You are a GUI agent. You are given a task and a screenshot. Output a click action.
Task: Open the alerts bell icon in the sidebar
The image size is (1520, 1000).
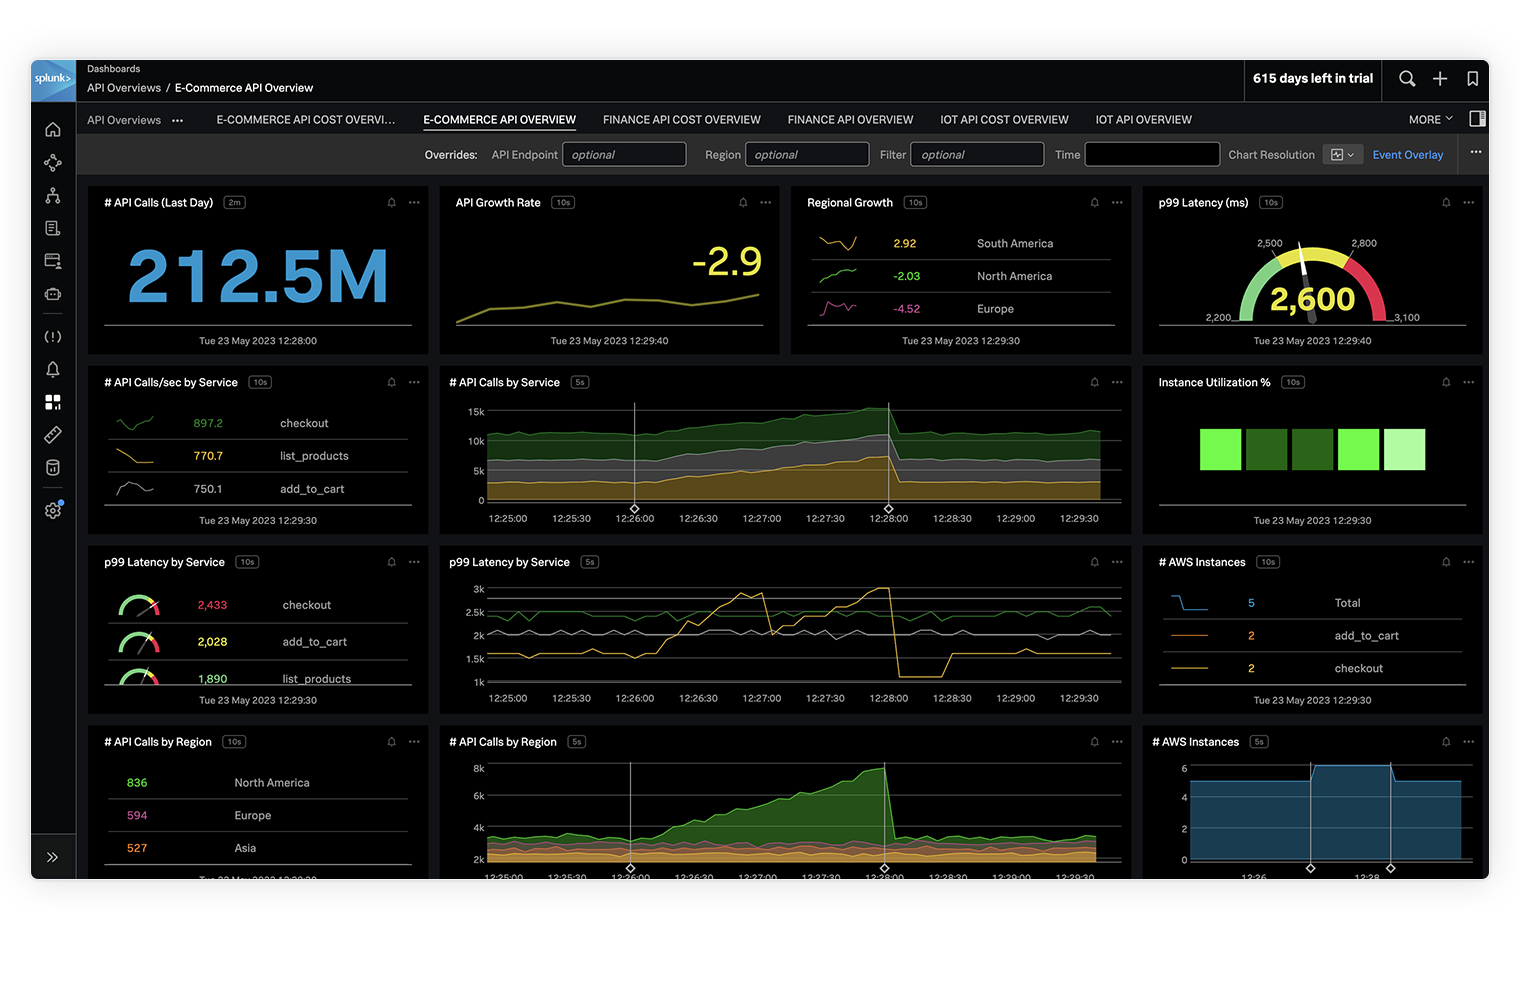pyautogui.click(x=52, y=369)
